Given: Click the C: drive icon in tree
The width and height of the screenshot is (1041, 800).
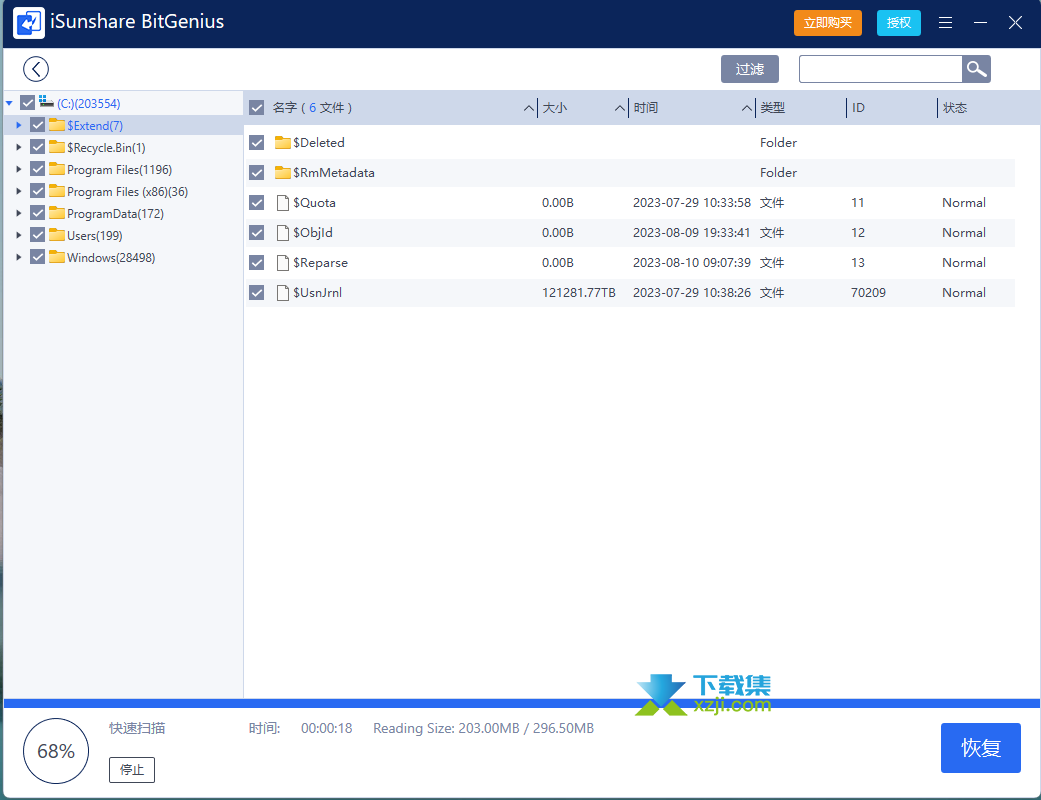Looking at the screenshot, I should tap(46, 103).
